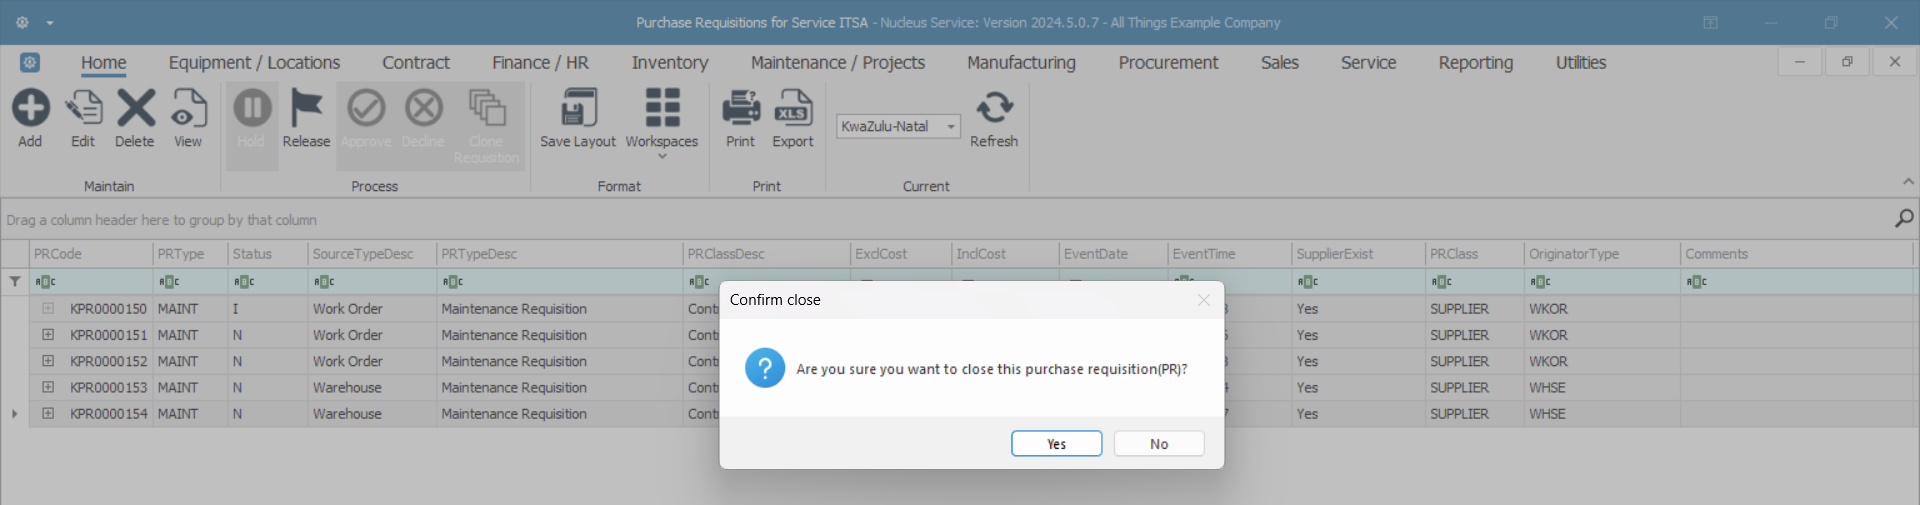The height and width of the screenshot is (505, 1920).
Task: Click the Save Layout icon
Action: (578, 108)
